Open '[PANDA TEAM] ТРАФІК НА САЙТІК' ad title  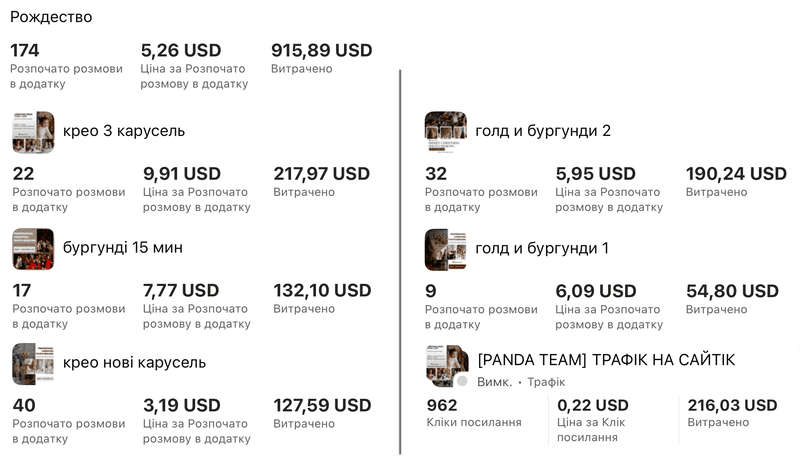pyautogui.click(x=606, y=360)
